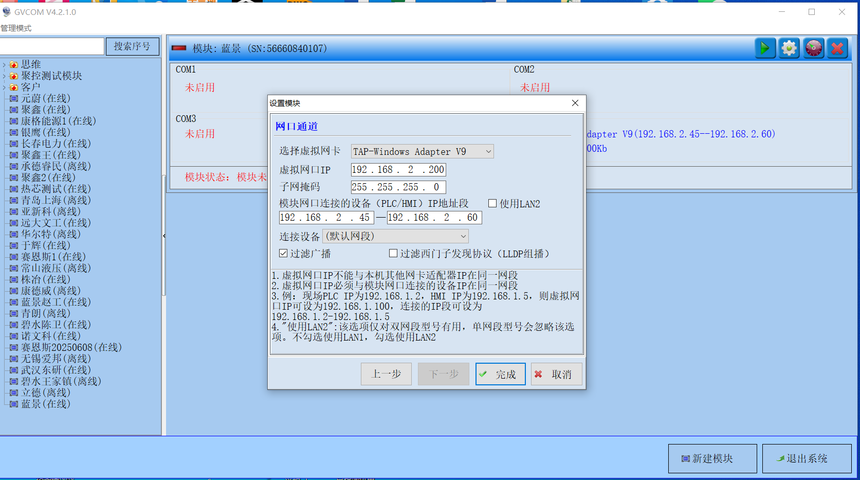
Task: Click the module icon beside 于辉(在线)
Action: [14, 245]
